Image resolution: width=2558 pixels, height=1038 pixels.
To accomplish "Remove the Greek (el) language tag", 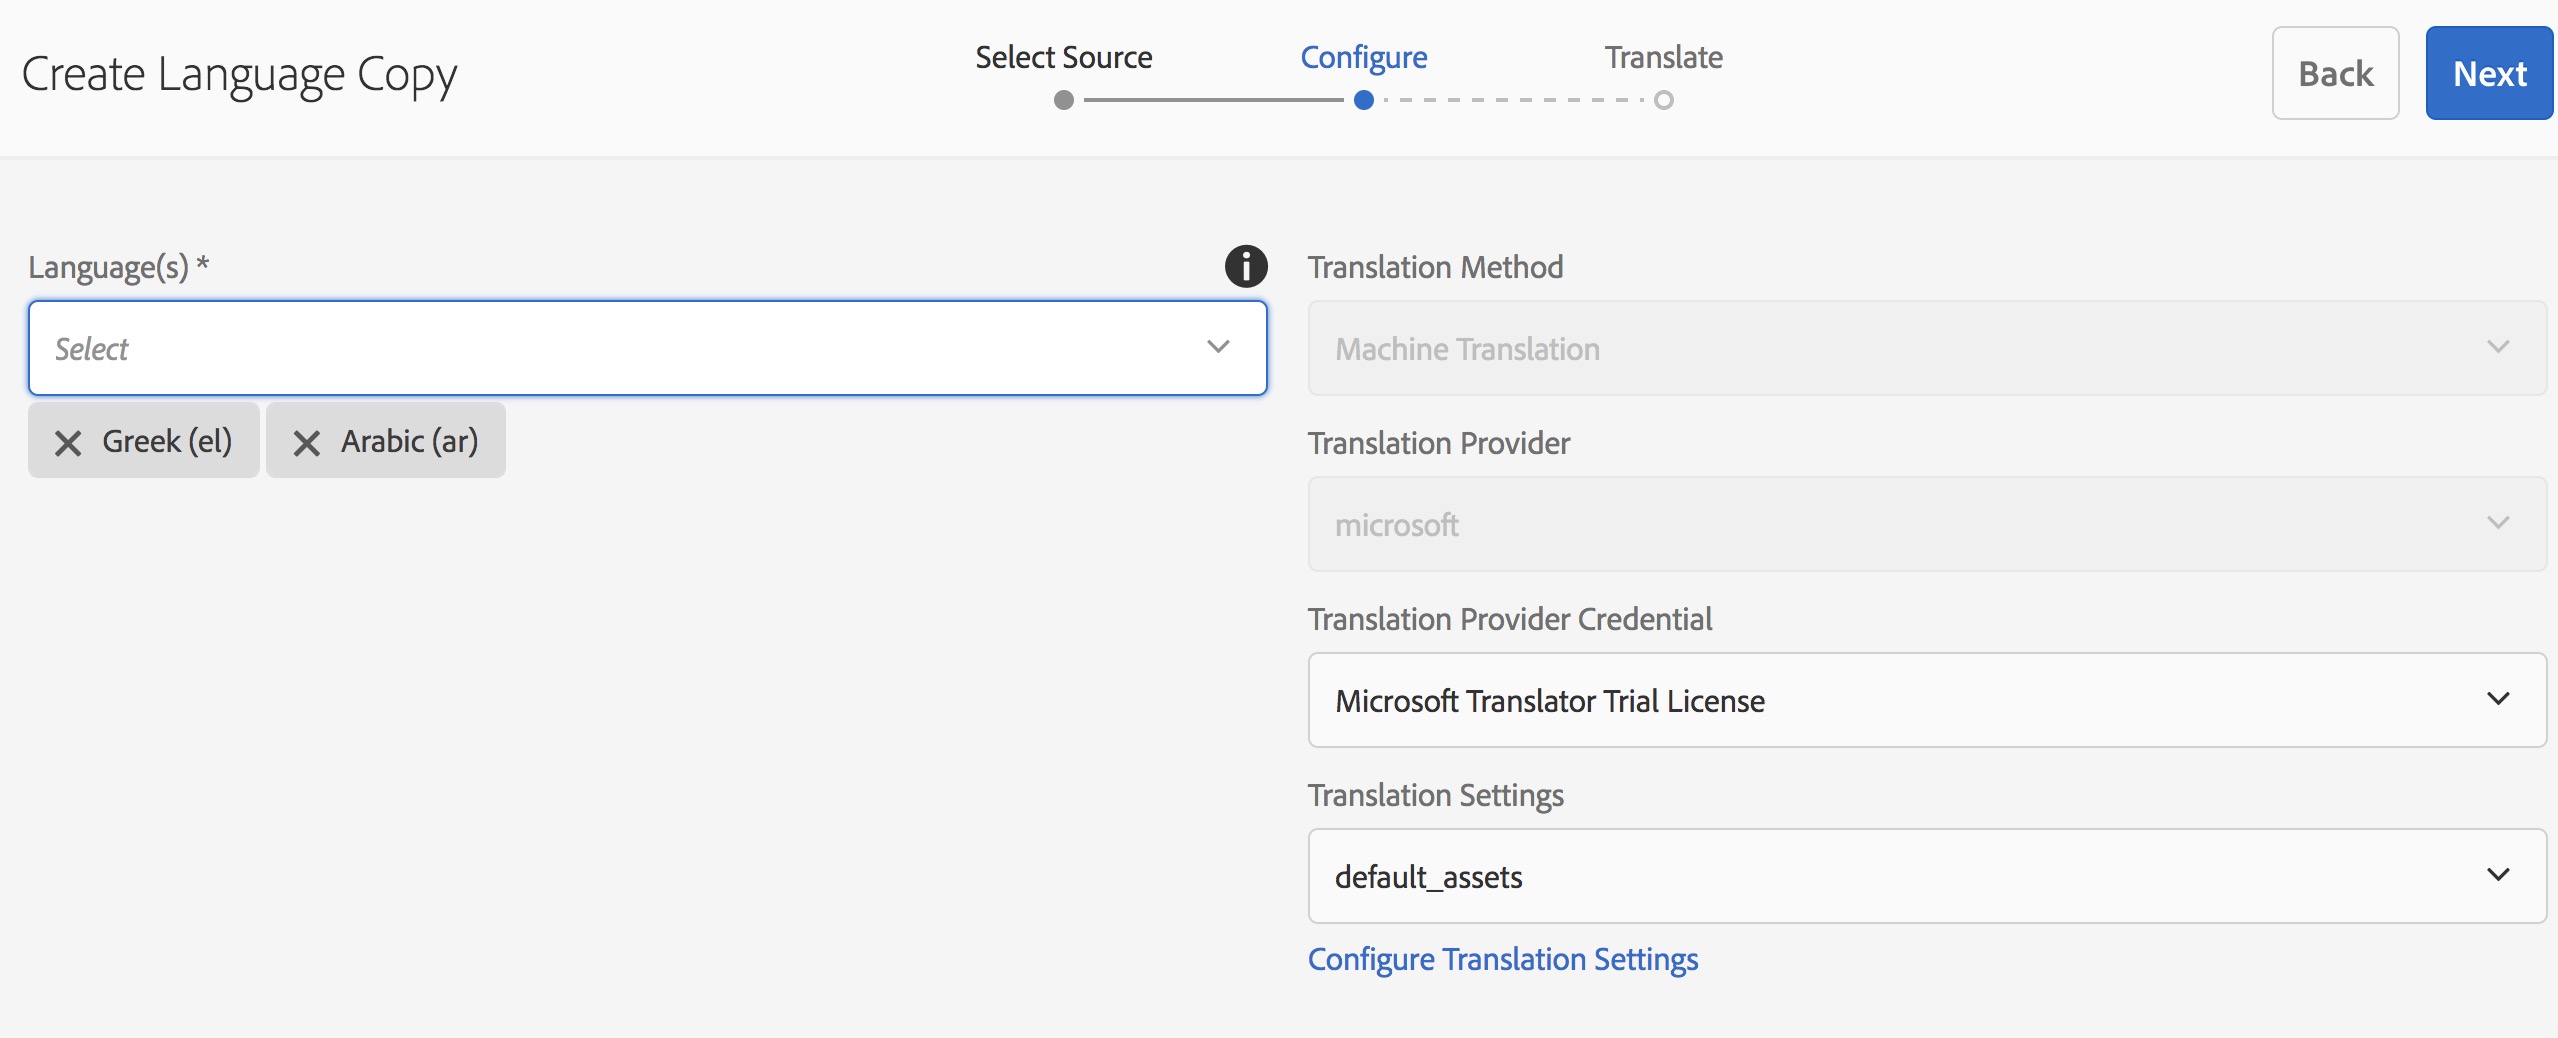I will [x=68, y=442].
